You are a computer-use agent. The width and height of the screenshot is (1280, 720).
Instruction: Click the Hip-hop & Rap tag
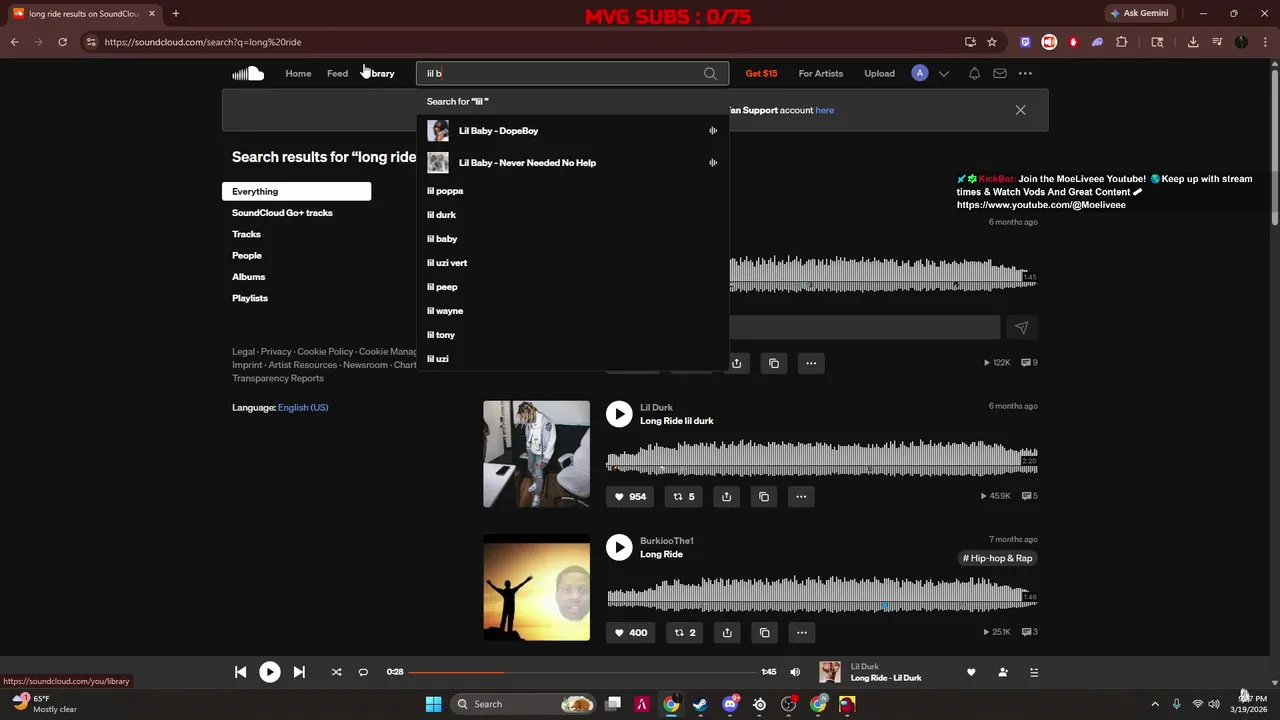click(997, 558)
